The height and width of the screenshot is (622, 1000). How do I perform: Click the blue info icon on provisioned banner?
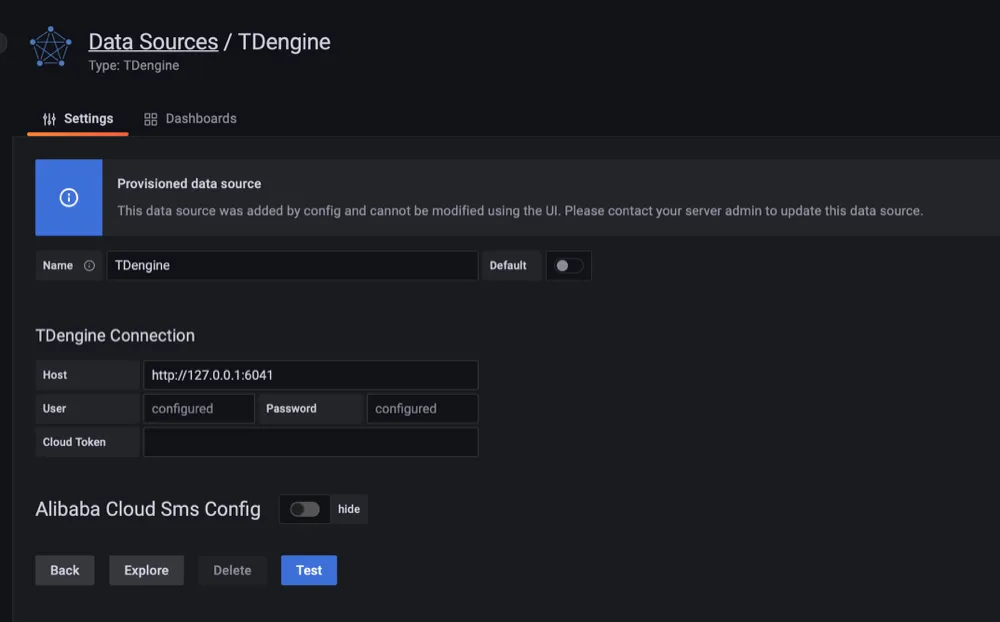coord(68,197)
